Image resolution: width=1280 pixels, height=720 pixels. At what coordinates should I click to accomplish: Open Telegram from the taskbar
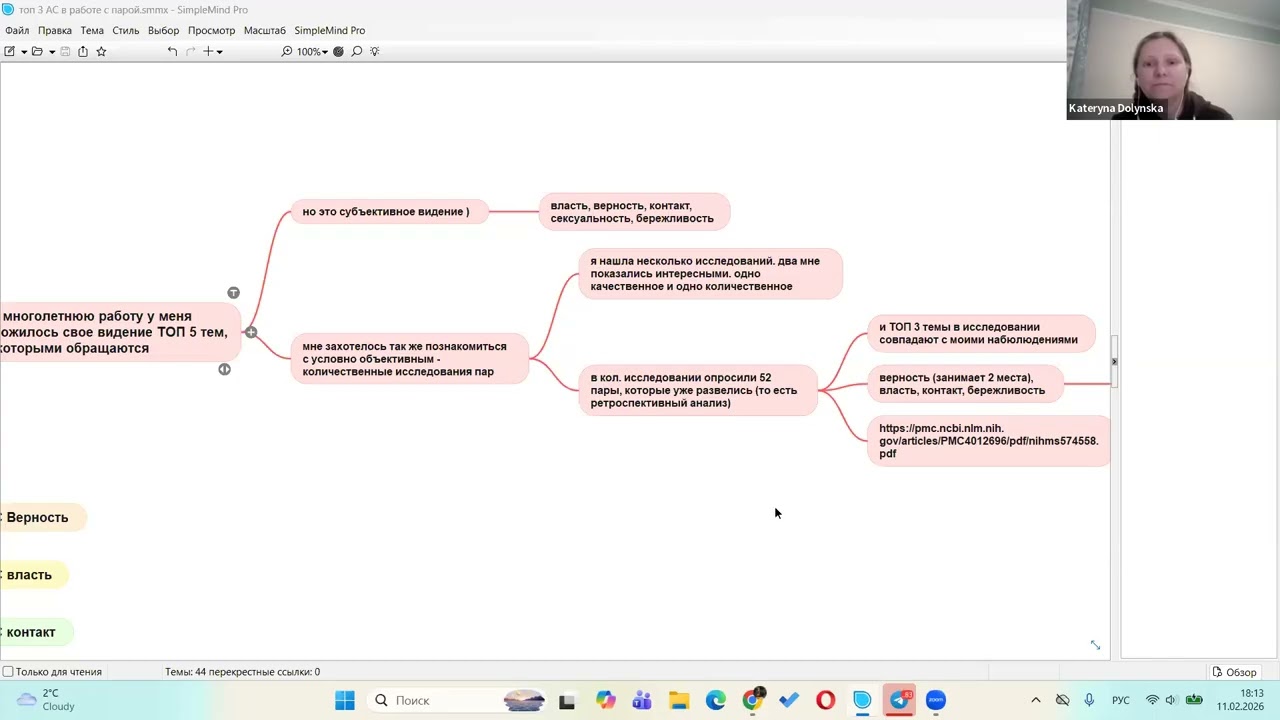899,700
